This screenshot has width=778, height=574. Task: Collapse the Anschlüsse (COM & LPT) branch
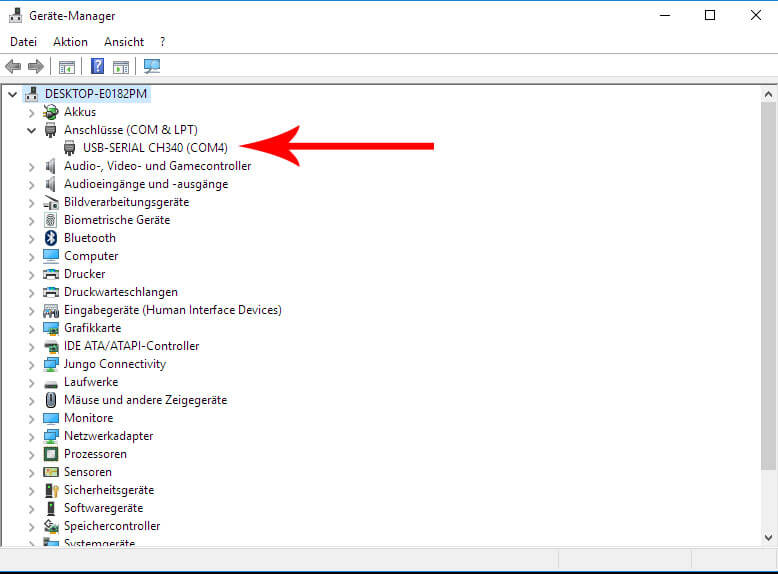coord(31,130)
